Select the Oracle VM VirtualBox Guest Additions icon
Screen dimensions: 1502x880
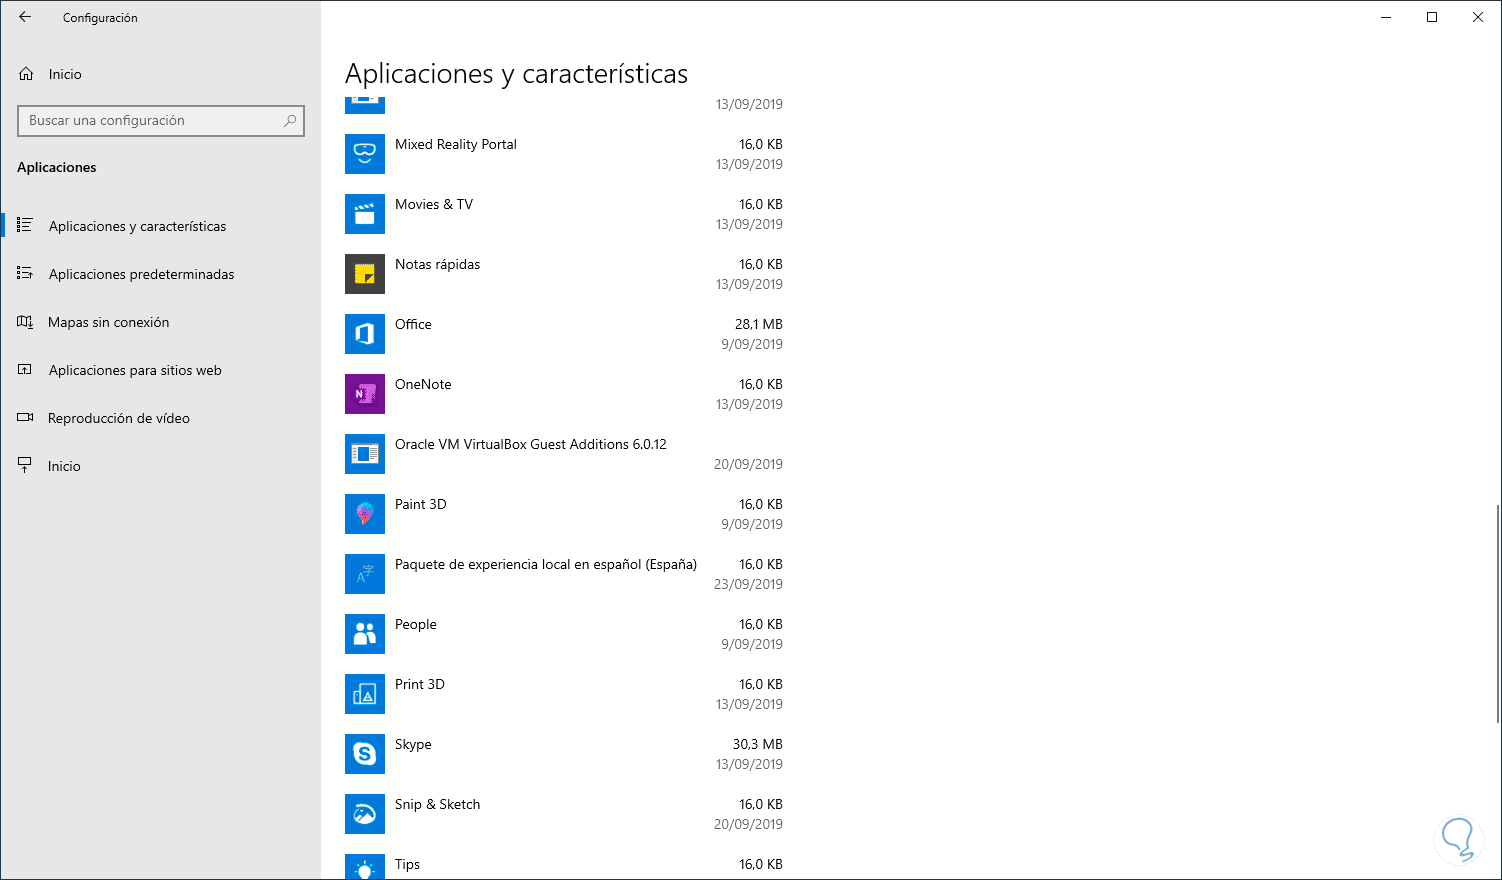coord(365,454)
